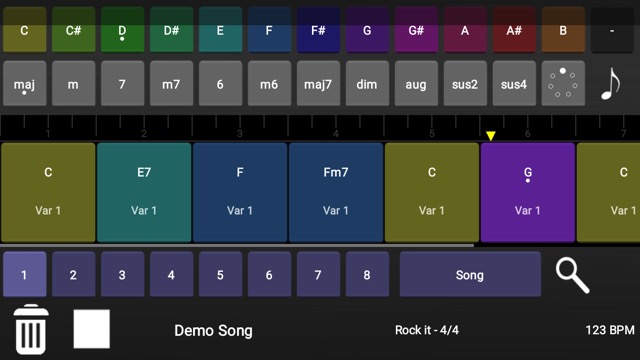The width and height of the screenshot is (640, 360).
Task: Select the purple G chord block
Action: [x=528, y=192]
